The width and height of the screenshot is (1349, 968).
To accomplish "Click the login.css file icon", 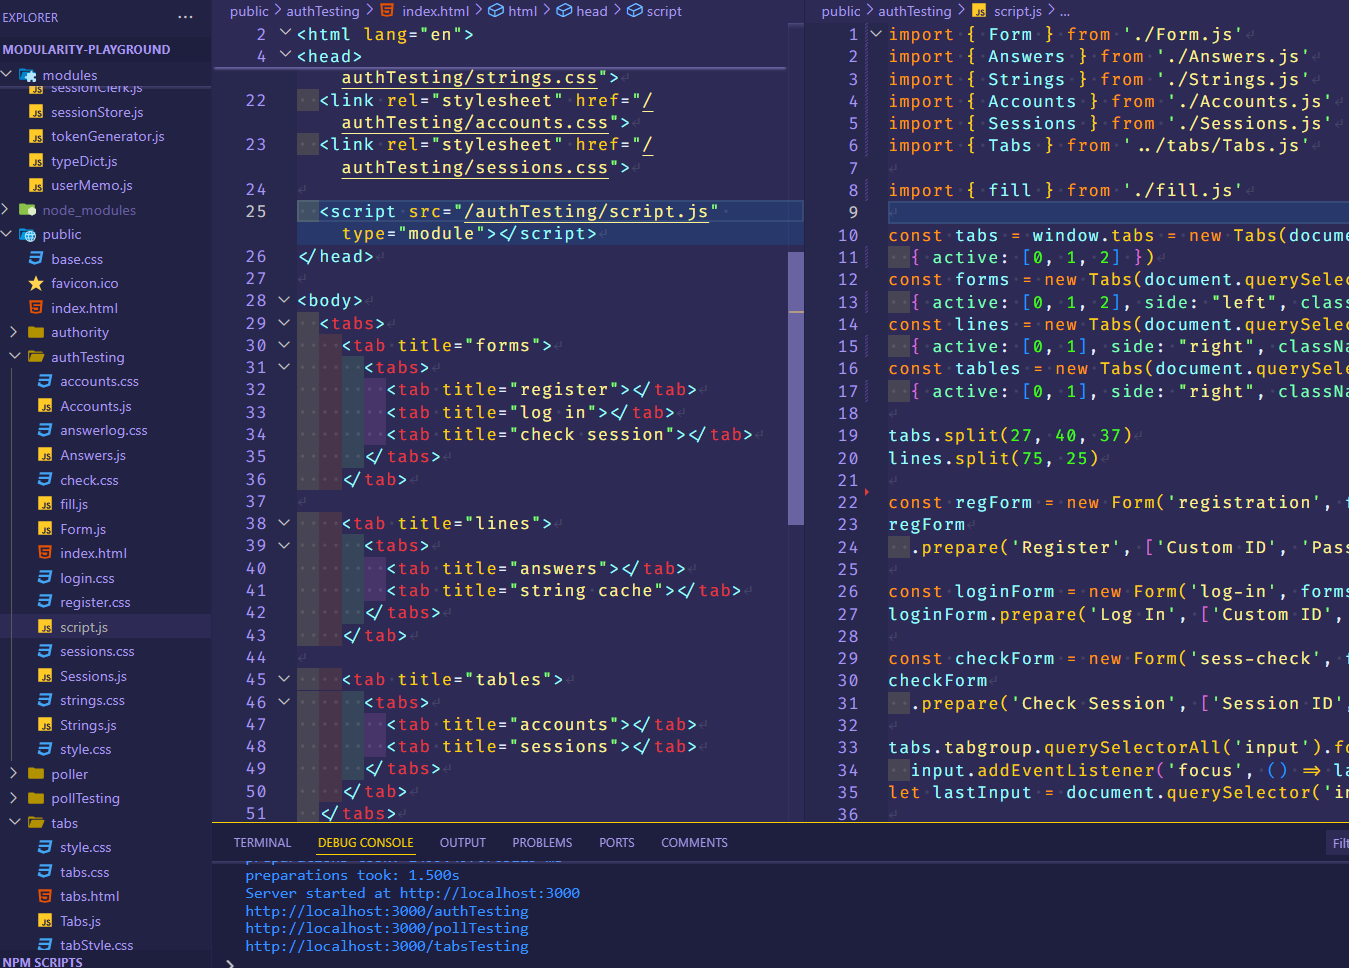I will [x=45, y=578].
